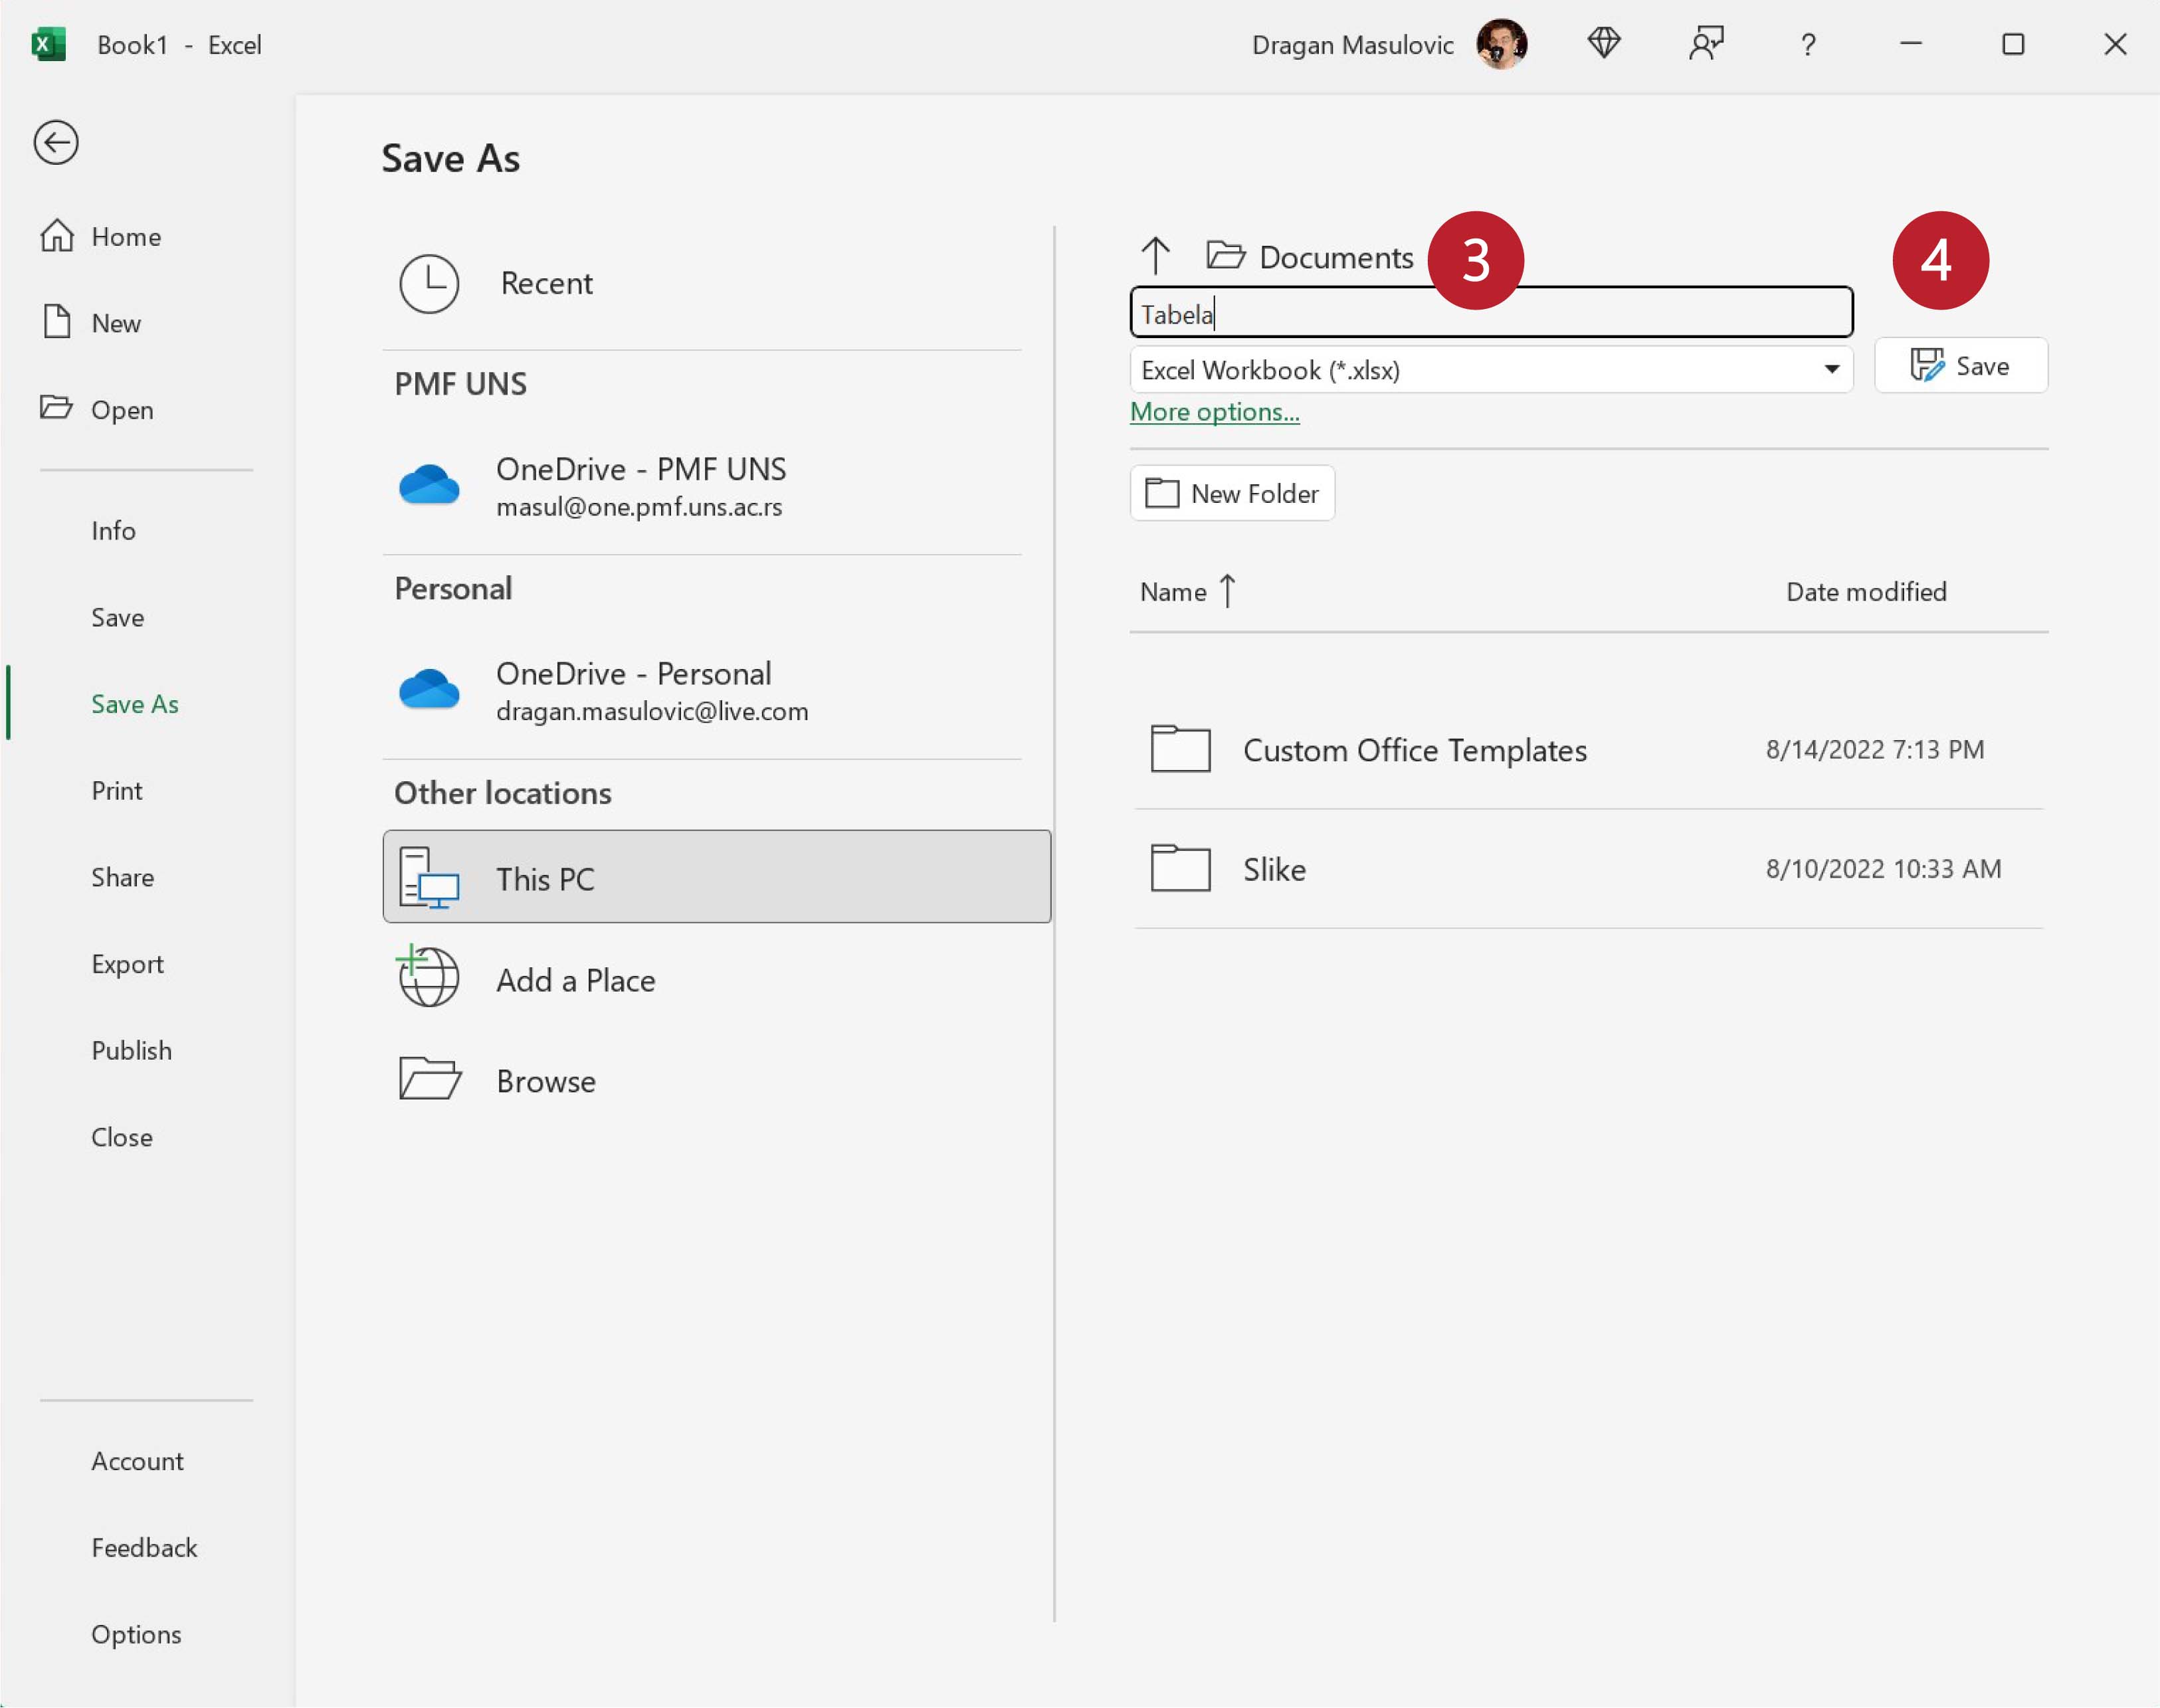Click Dragan Masulovic profile picture

pos(1501,44)
